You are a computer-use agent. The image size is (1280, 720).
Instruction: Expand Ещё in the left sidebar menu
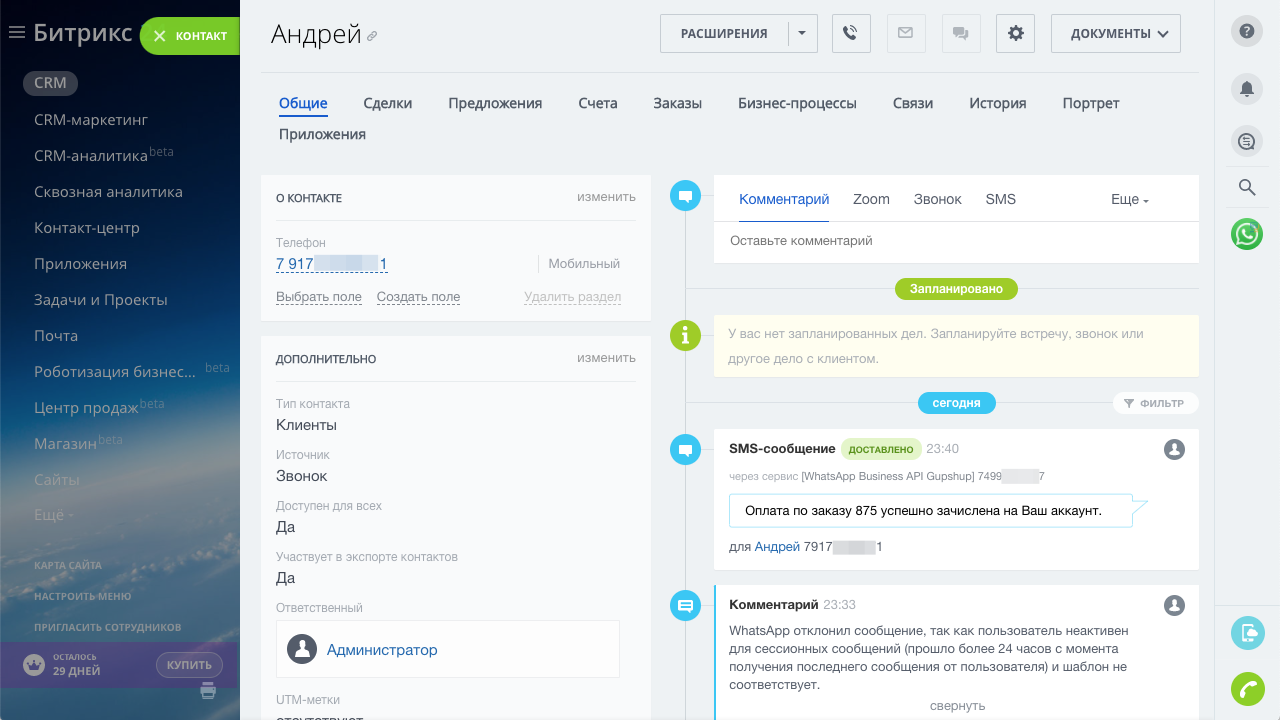(54, 515)
